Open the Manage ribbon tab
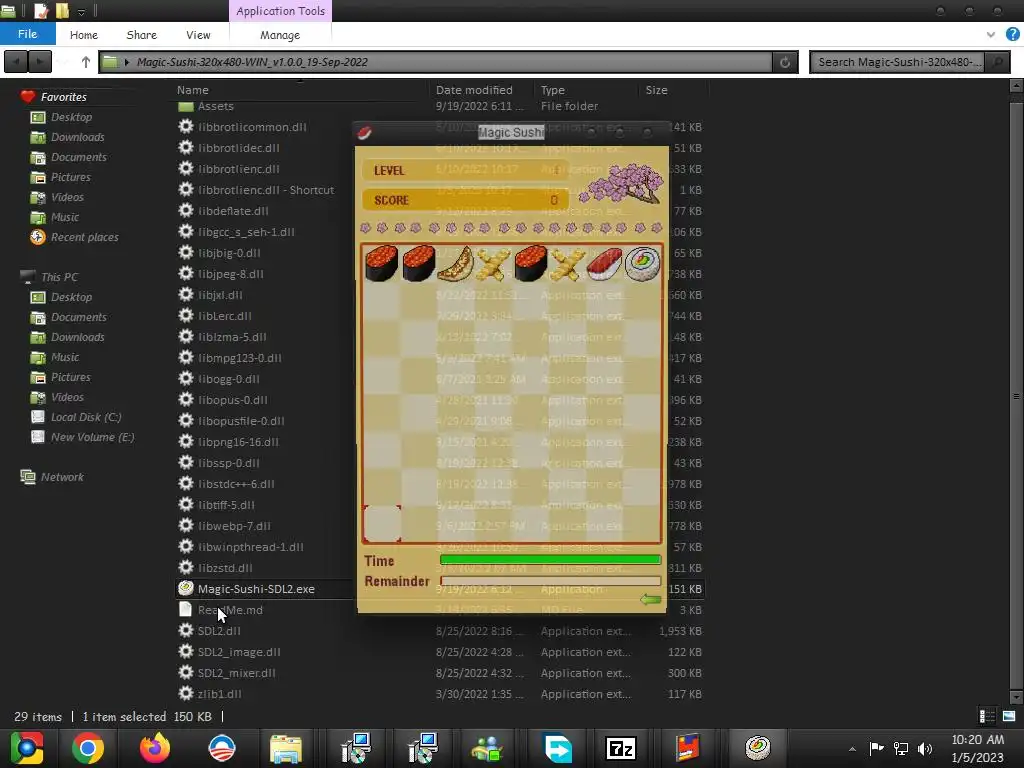This screenshot has height=768, width=1024. coord(280,35)
